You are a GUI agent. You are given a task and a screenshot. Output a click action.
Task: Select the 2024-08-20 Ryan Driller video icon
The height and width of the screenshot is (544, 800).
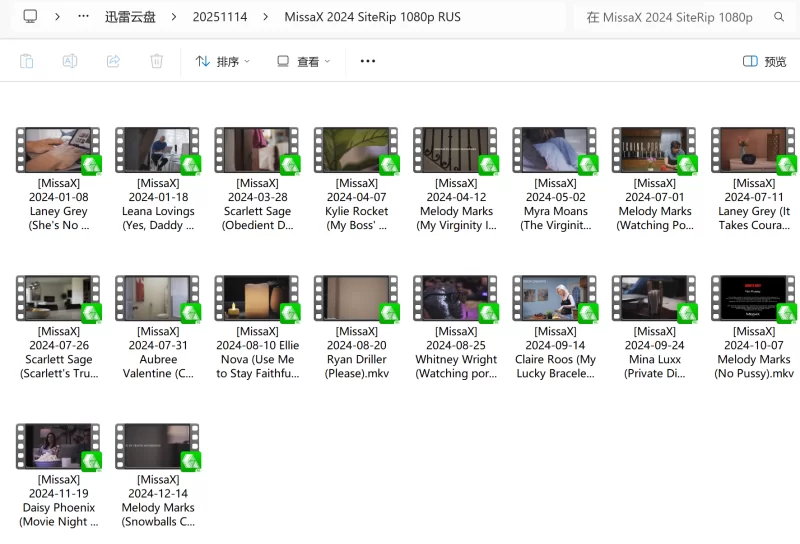(356, 299)
